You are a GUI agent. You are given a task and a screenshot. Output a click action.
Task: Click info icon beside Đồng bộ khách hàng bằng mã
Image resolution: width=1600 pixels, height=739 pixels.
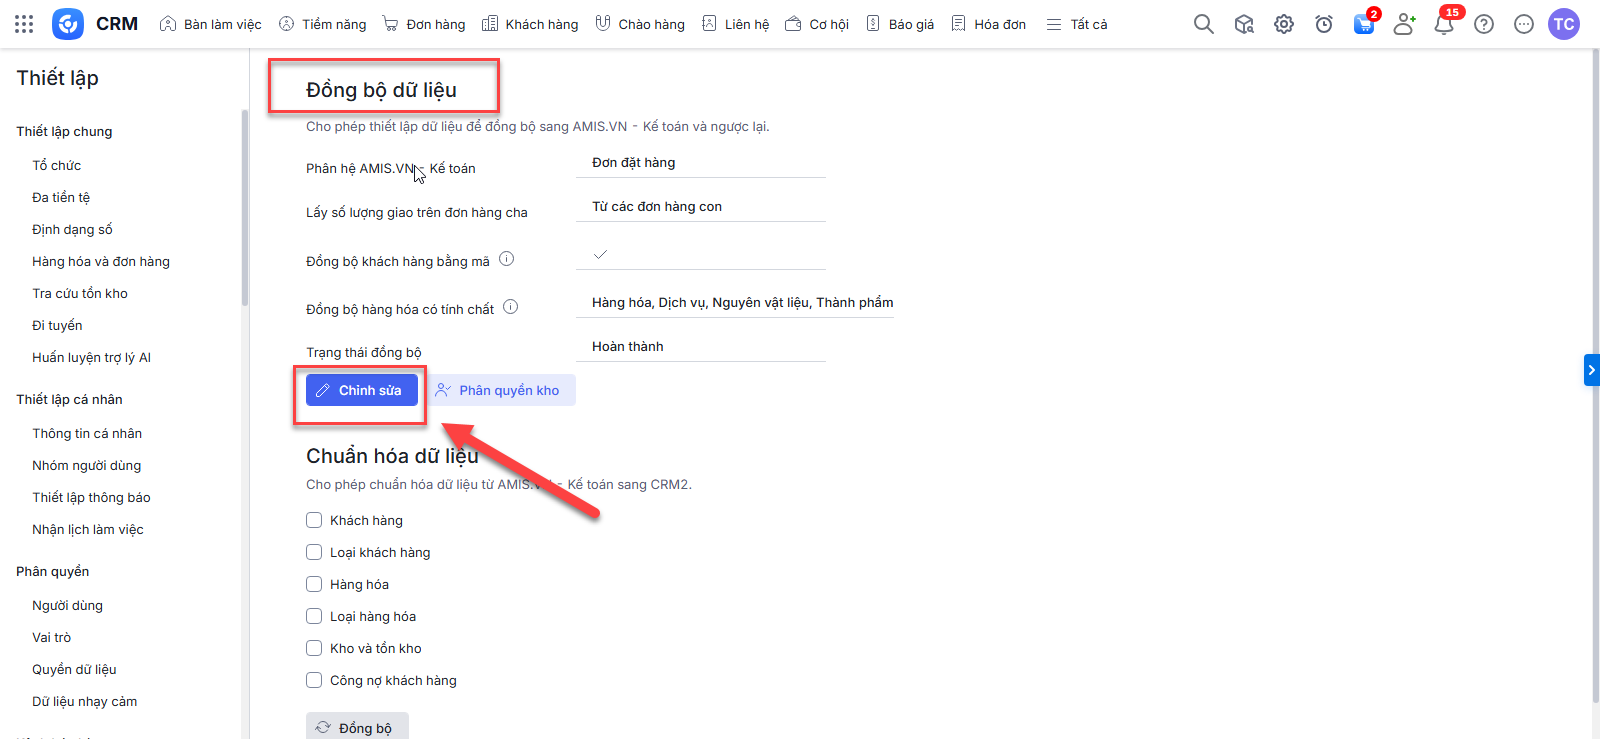pyautogui.click(x=507, y=259)
